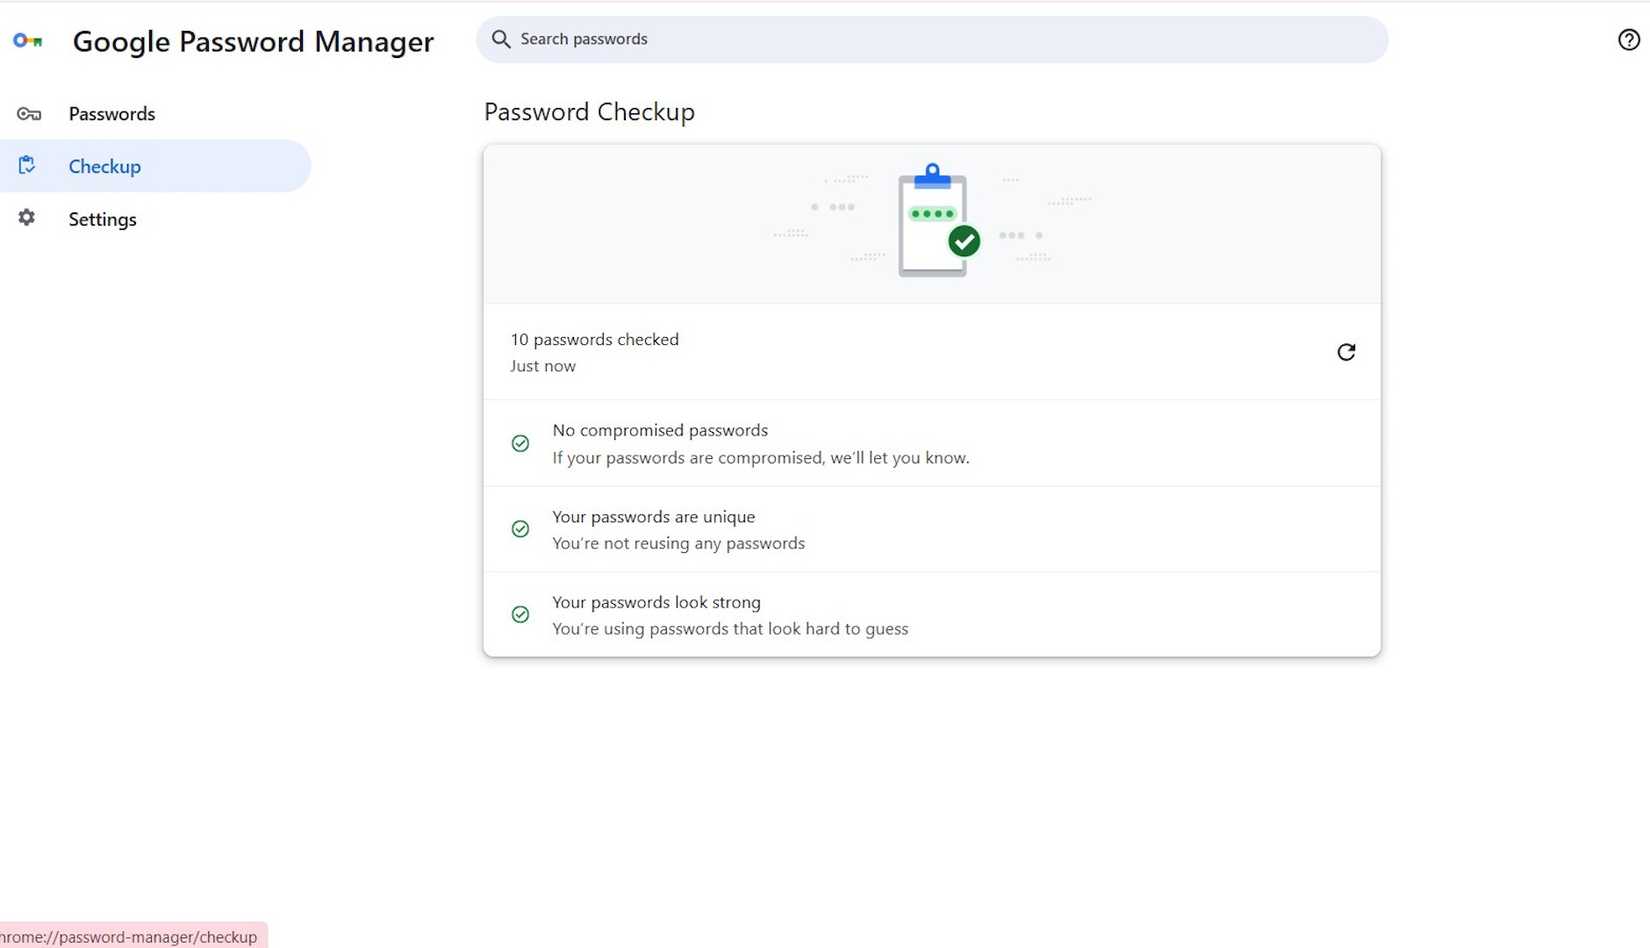Rerun checkup using the refresh icon
Image resolution: width=1650 pixels, height=948 pixels.
point(1346,352)
